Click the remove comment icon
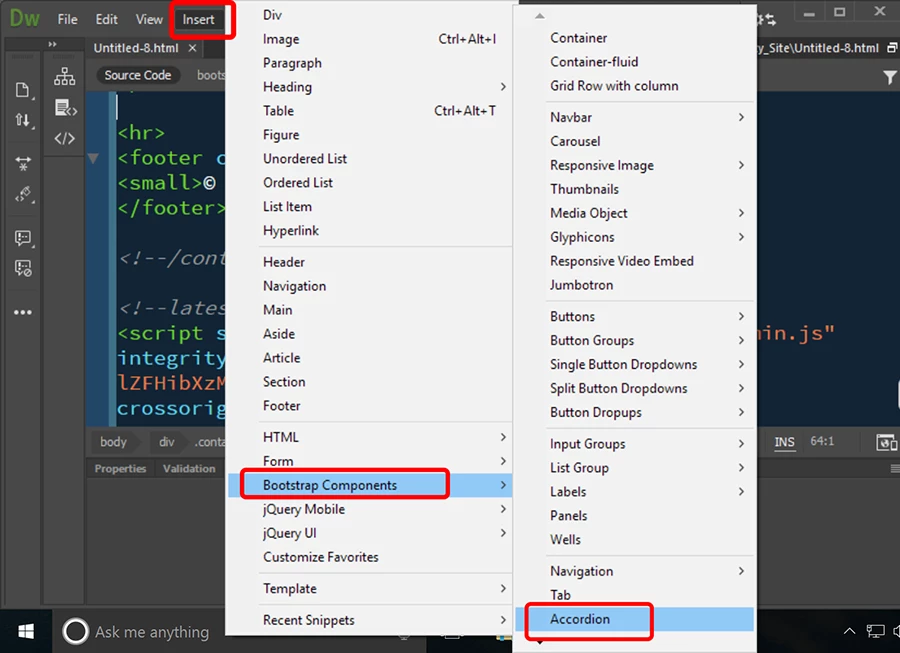 [23, 268]
